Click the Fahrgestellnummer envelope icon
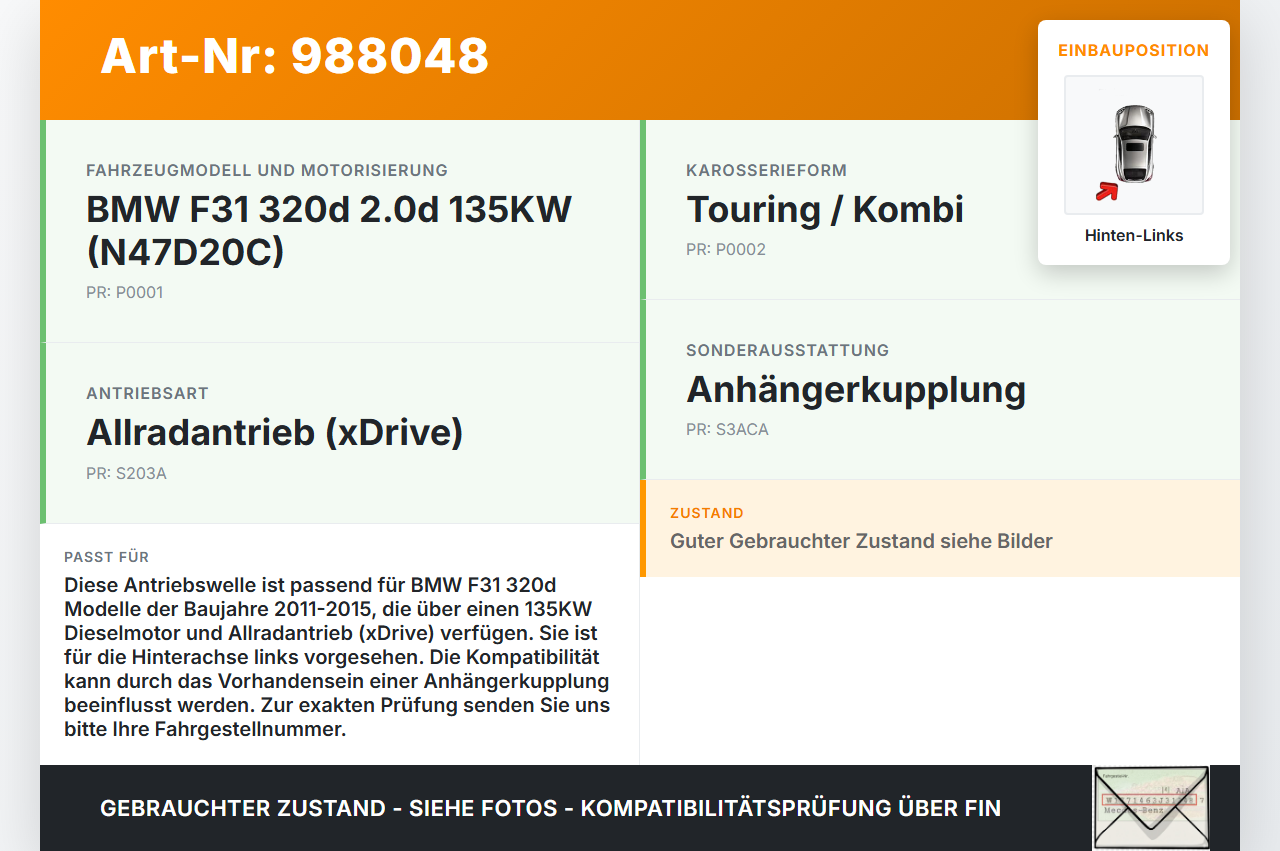Image resolution: width=1280 pixels, height=851 pixels. 1150,808
